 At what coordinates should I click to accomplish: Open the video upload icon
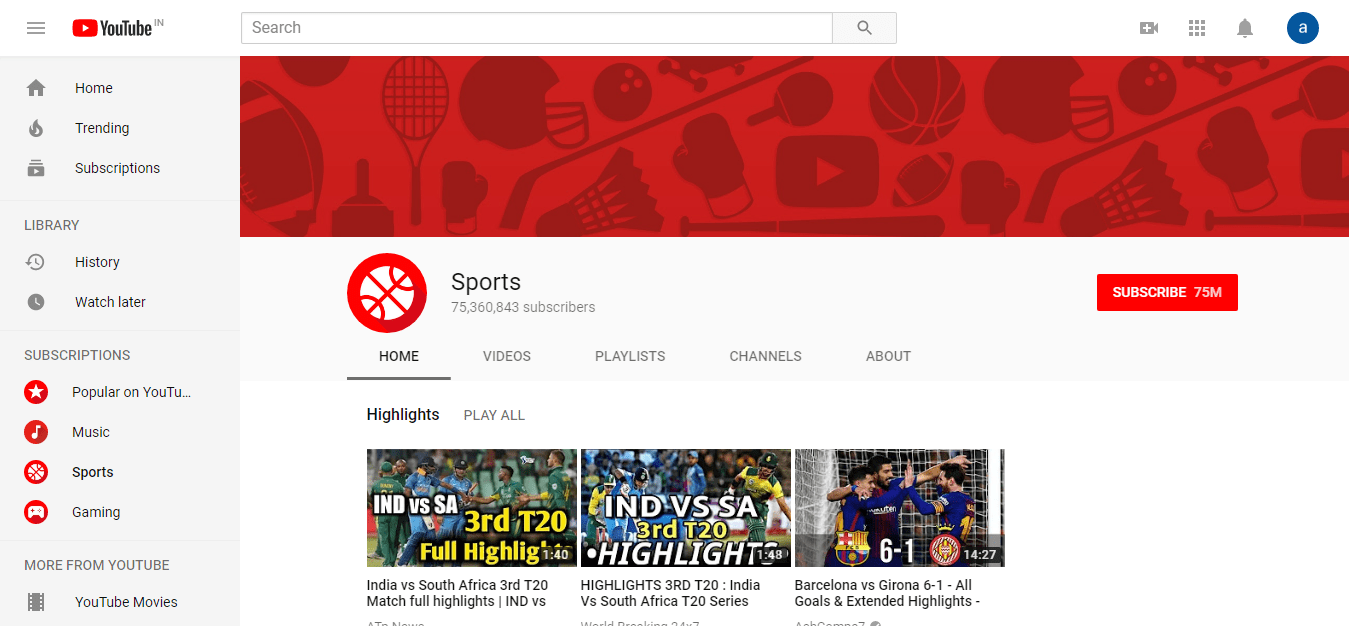(1148, 27)
